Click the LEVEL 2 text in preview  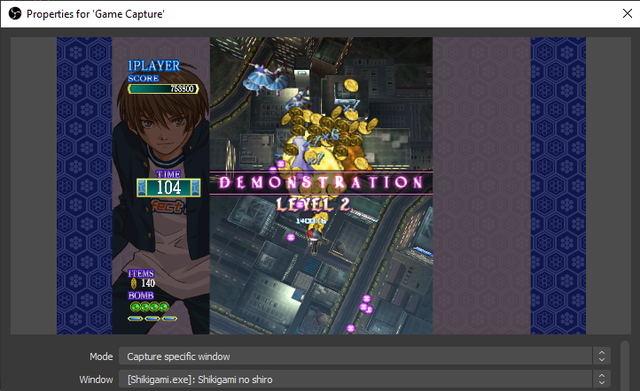tap(313, 204)
